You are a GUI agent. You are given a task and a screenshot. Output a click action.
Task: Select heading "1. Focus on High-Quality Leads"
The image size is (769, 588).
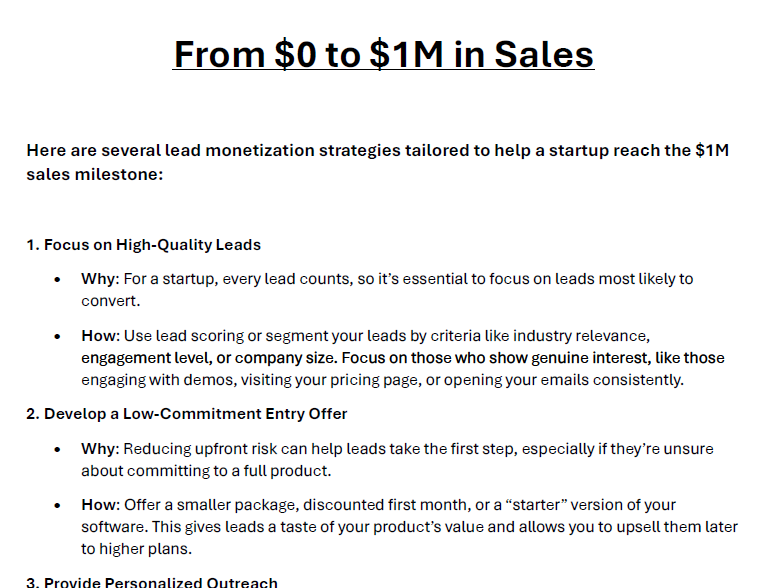click(143, 244)
